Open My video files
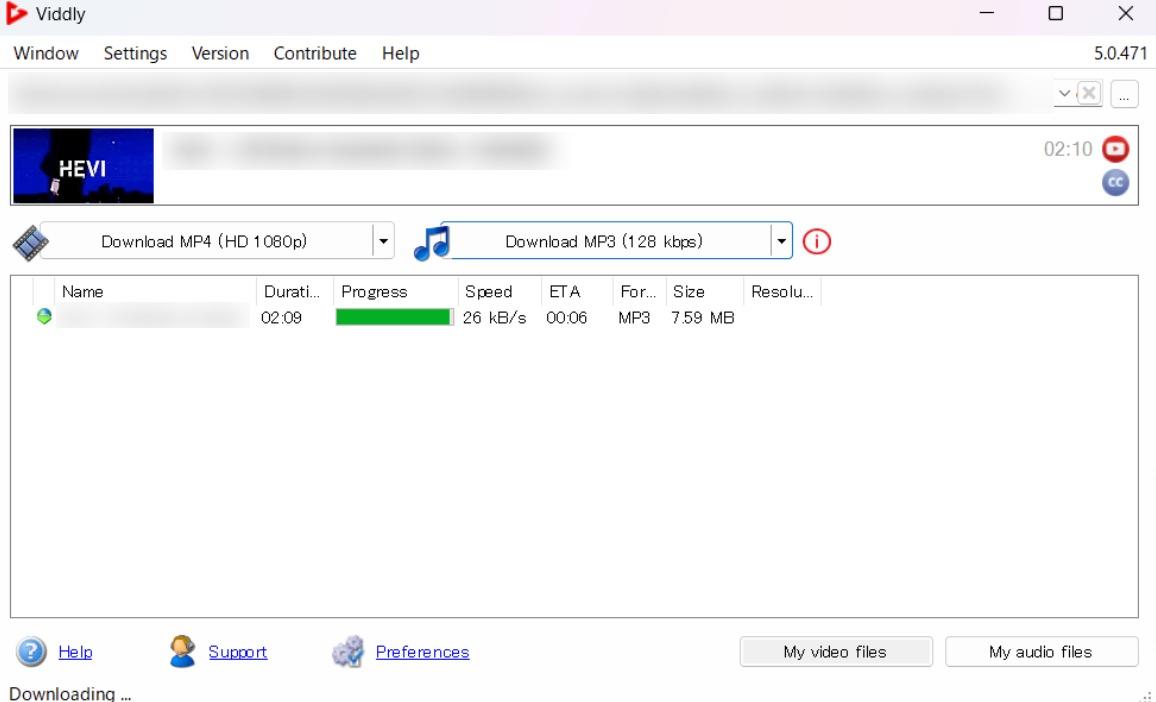Image resolution: width=1156 pixels, height=702 pixels. tap(835, 652)
